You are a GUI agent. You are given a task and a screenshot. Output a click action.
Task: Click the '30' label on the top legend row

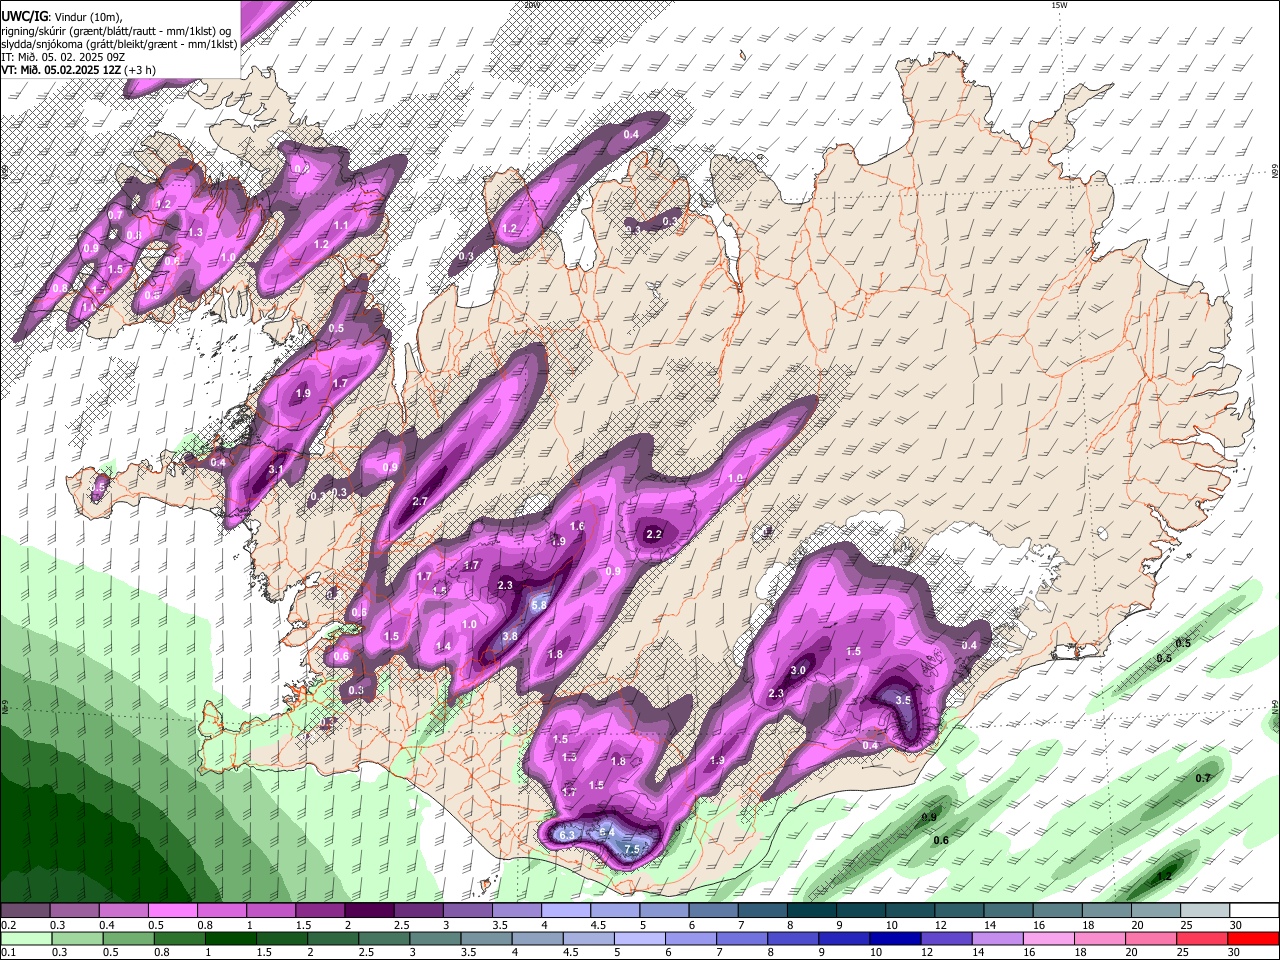[x=1237, y=925]
